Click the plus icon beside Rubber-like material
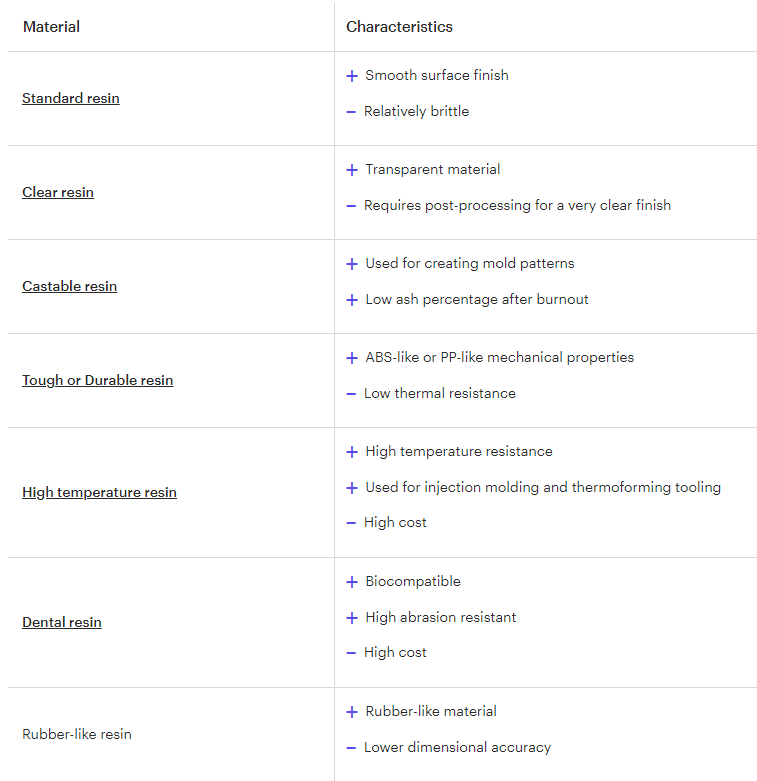 coord(352,712)
